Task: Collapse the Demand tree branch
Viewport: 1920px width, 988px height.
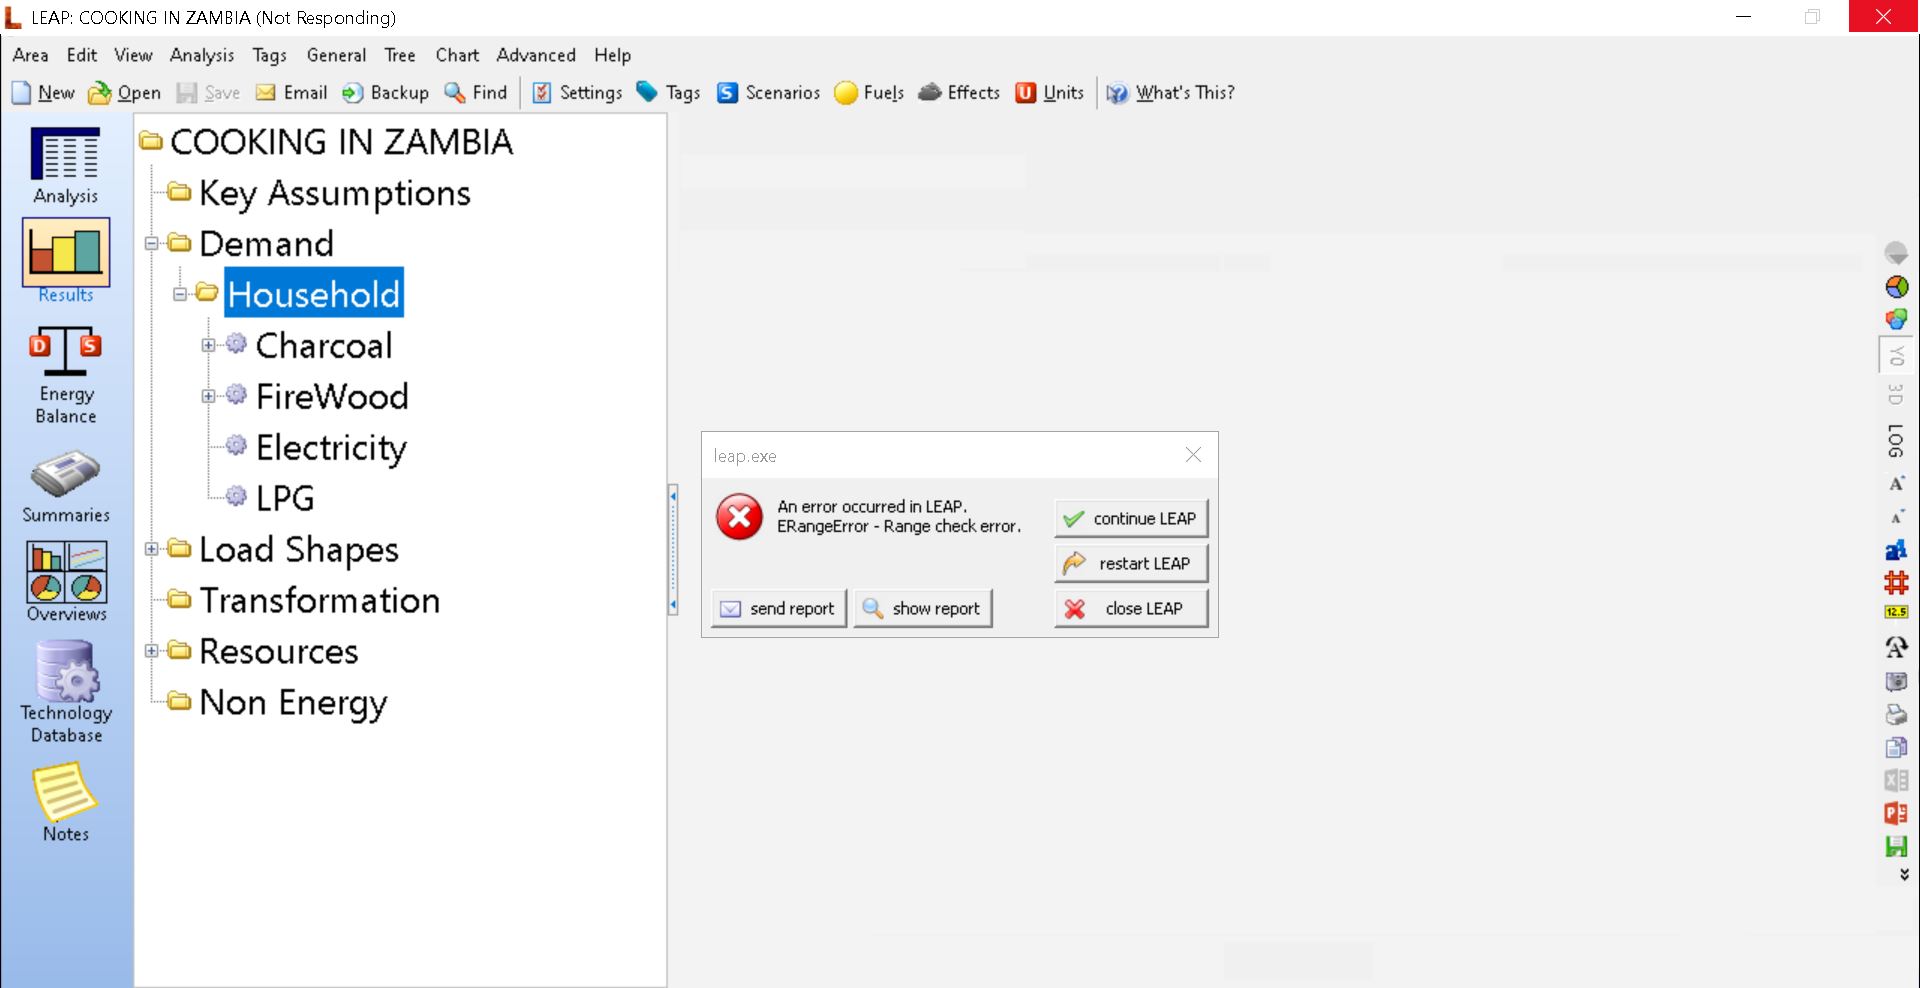Action: click(152, 243)
